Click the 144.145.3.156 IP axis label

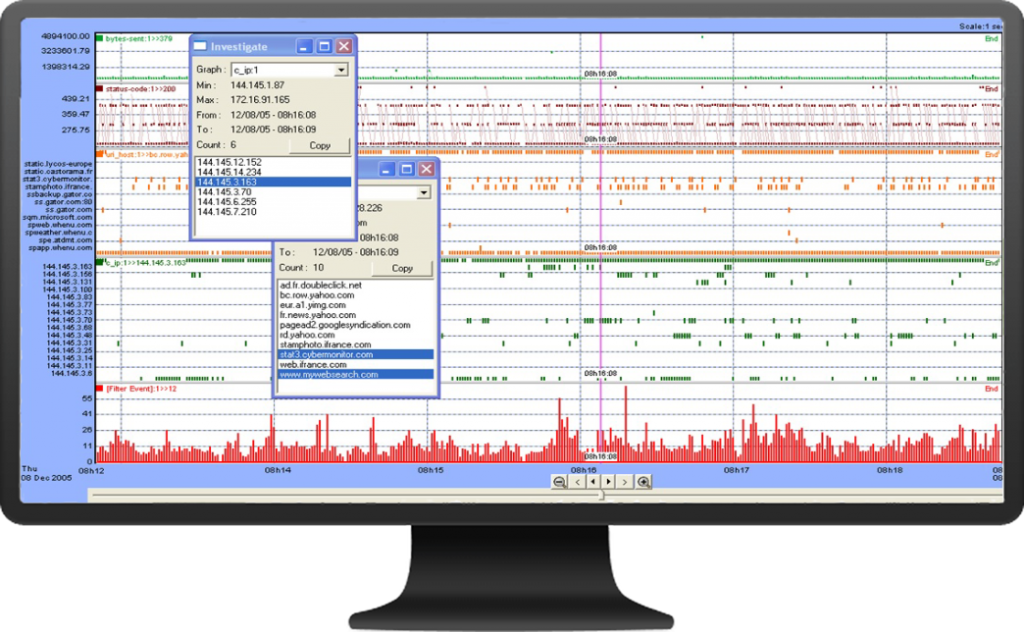pos(67,274)
